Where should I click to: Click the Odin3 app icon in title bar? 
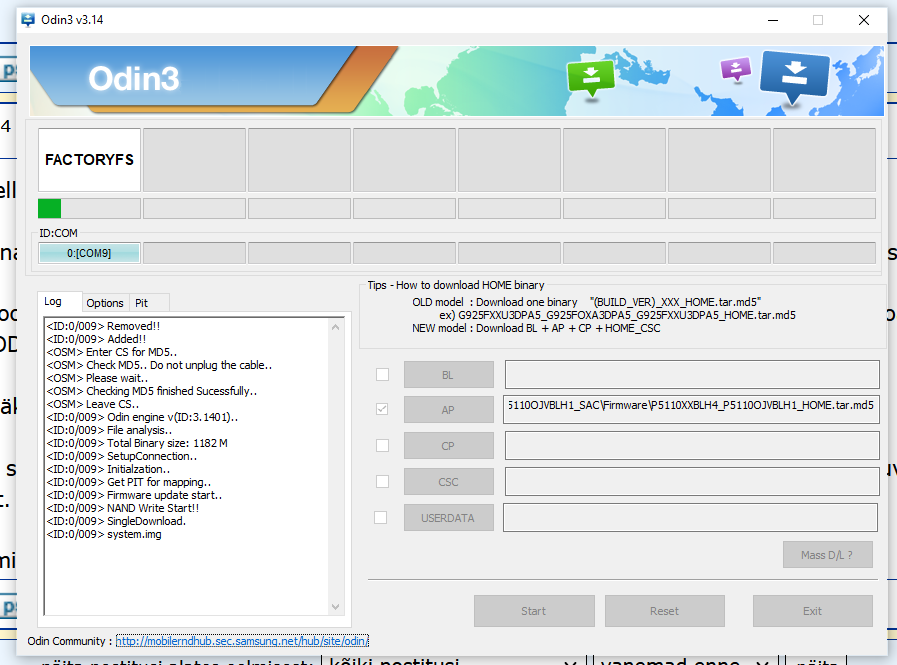click(x=27, y=19)
